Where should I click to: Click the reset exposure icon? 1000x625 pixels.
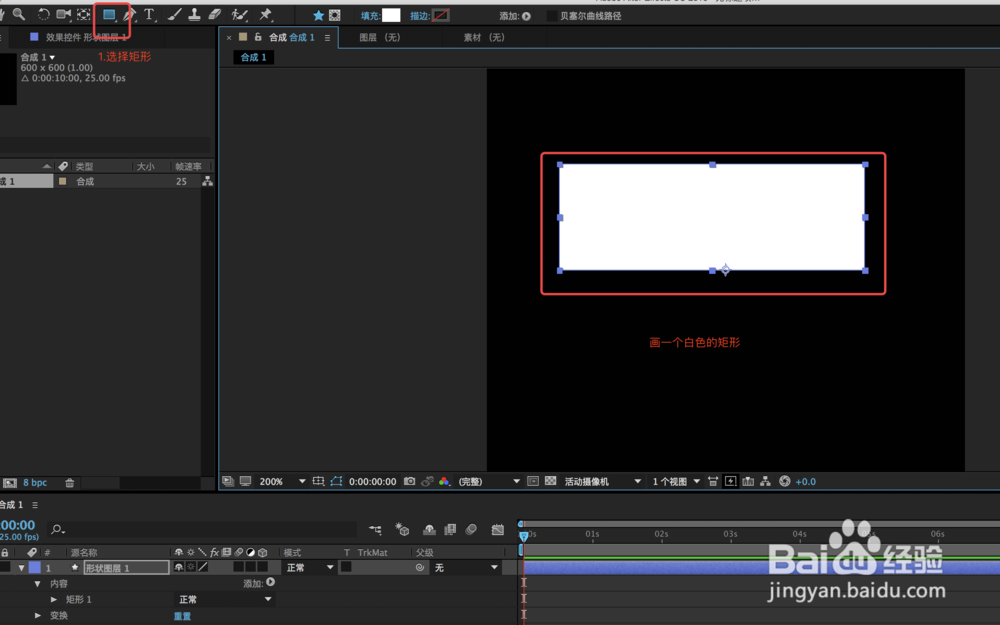[x=784, y=482]
